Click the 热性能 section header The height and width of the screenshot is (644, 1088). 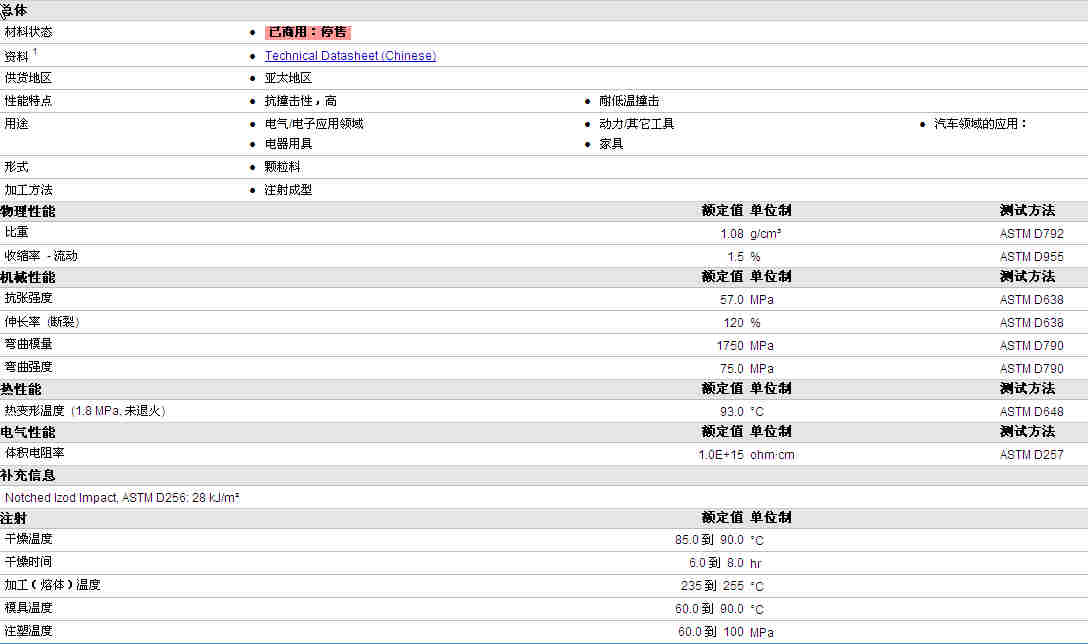[x=21, y=389]
